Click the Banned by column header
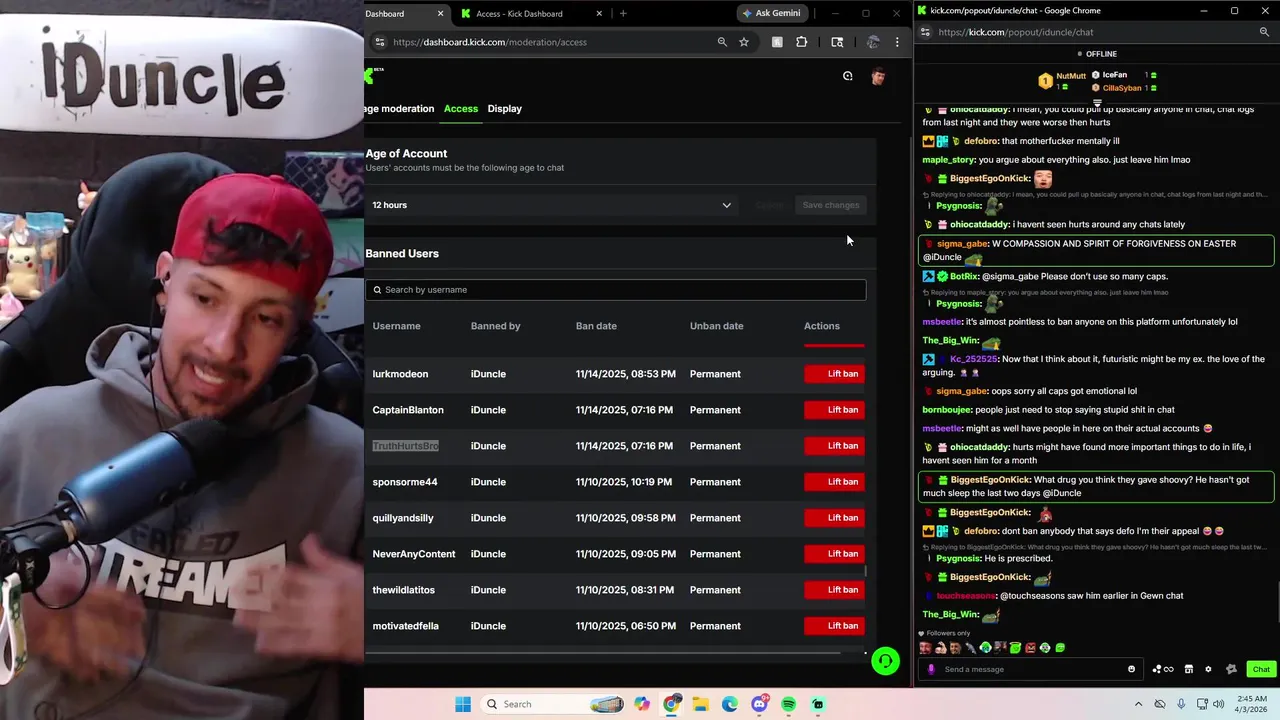This screenshot has width=1280, height=720. coord(496,326)
